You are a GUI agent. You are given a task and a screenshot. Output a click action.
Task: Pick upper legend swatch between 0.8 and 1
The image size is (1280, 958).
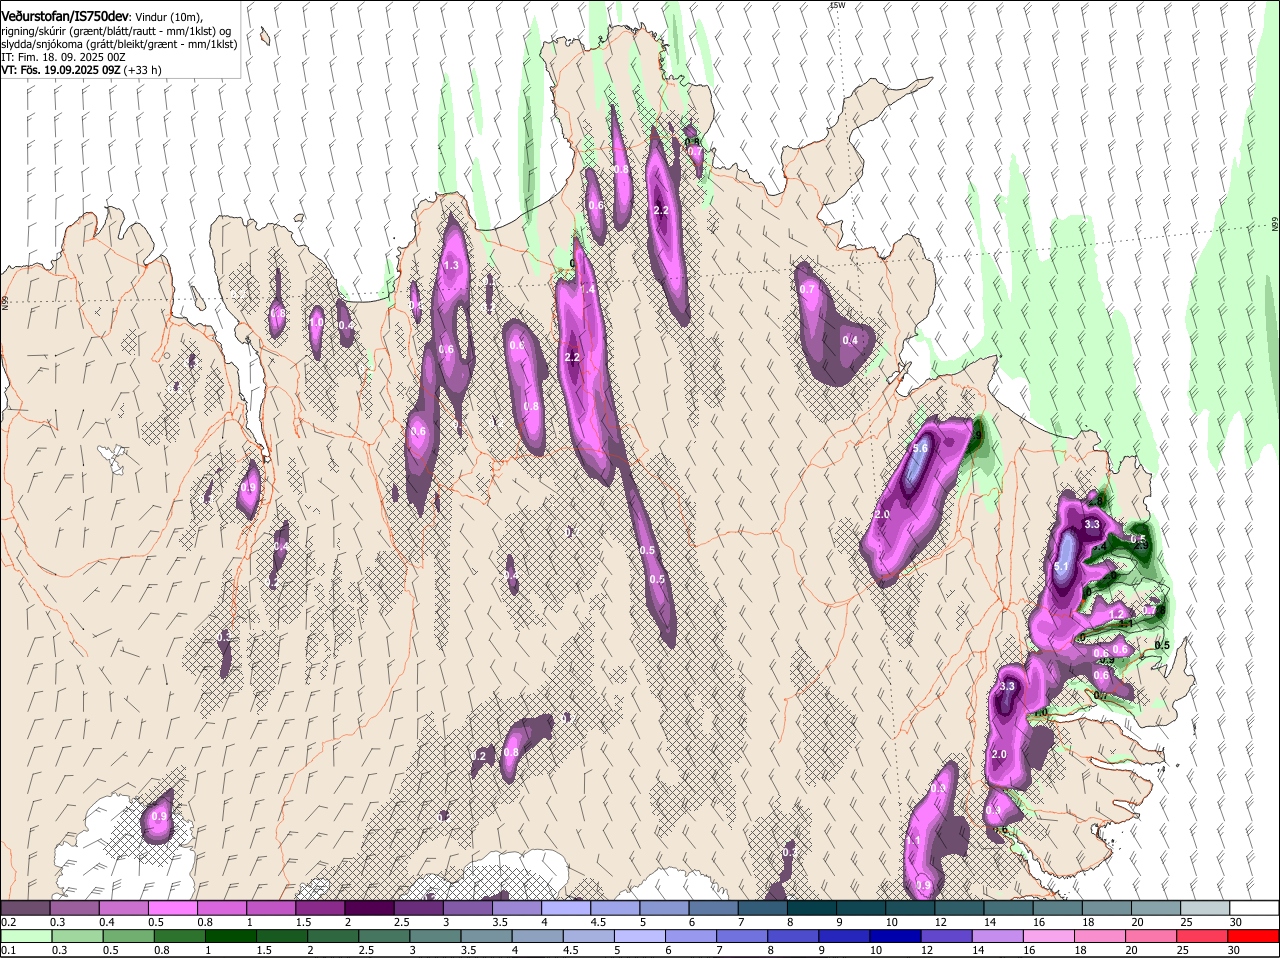point(221,907)
